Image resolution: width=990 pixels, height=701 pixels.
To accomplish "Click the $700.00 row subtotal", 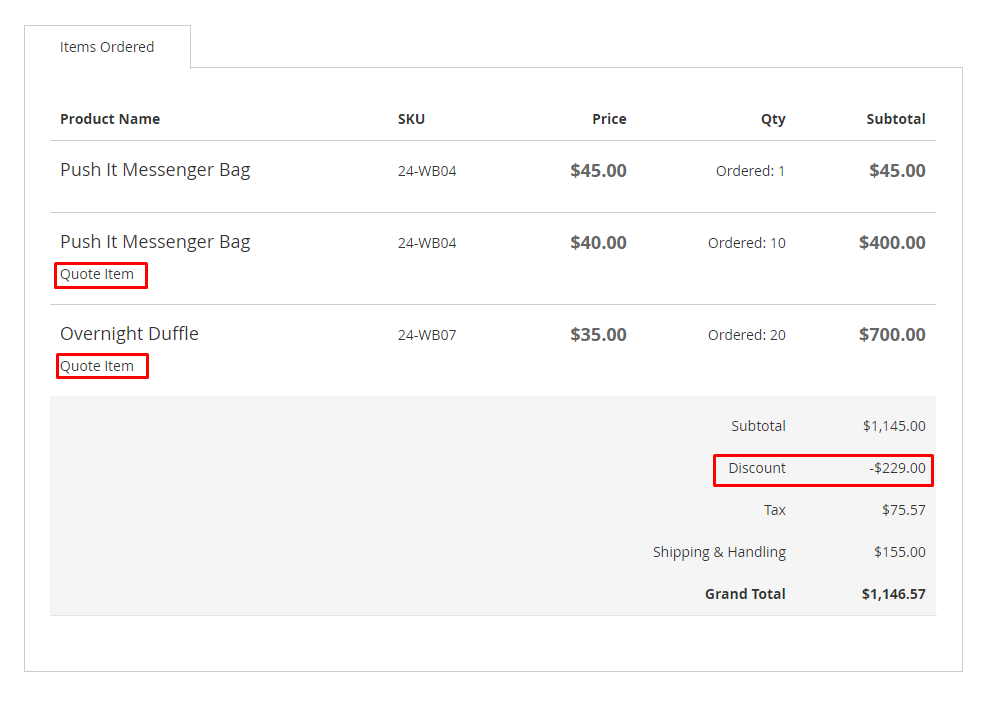I will [892, 335].
